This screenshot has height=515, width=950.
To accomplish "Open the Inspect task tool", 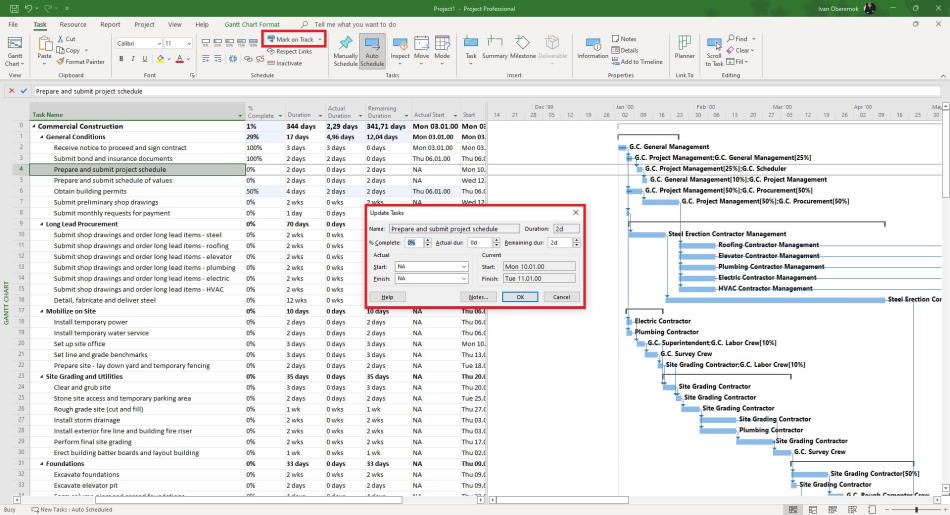I will click(400, 48).
